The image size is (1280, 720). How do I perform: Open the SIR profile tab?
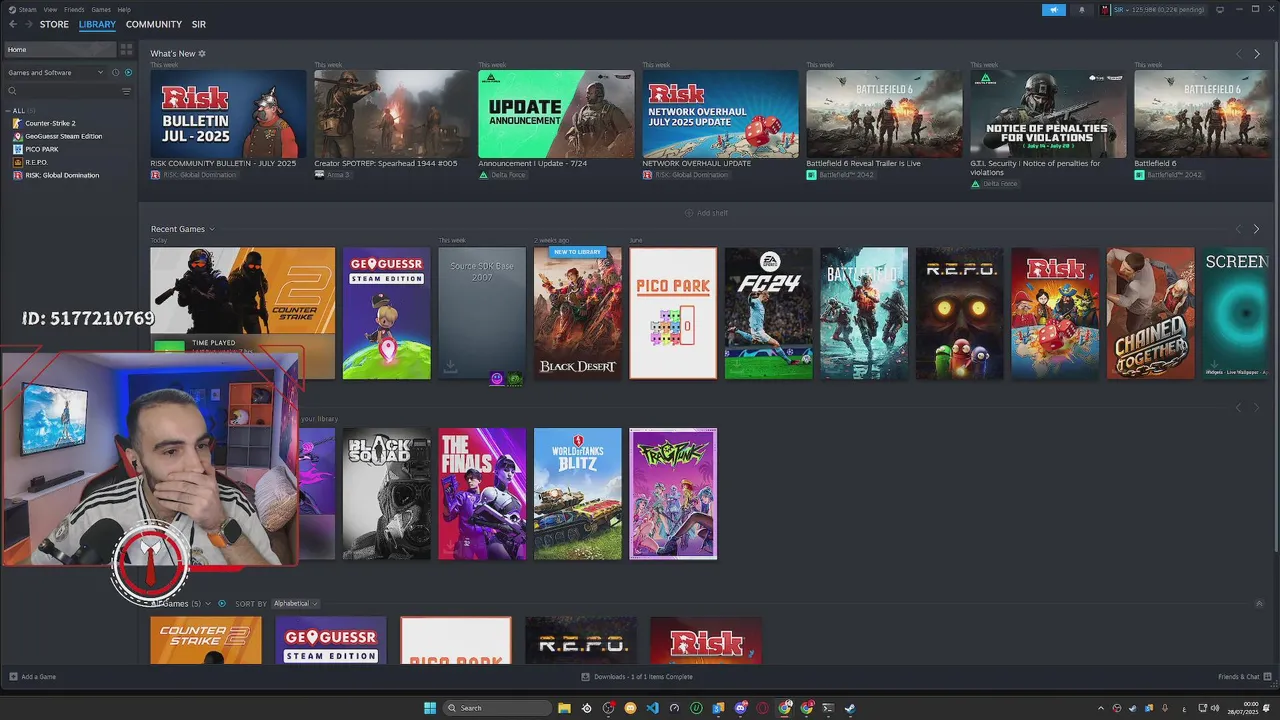[x=199, y=24]
